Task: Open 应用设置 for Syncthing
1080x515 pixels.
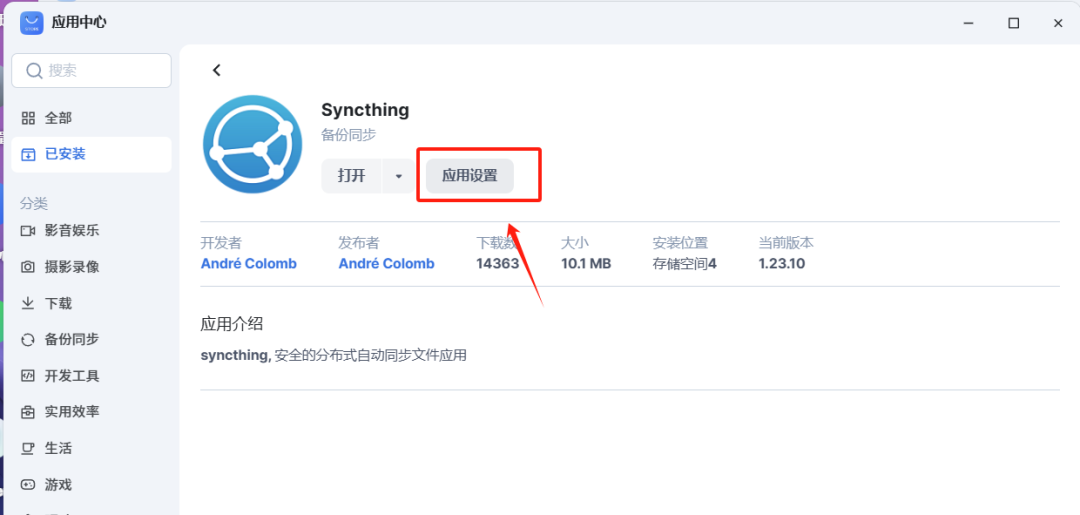Action: pos(470,176)
